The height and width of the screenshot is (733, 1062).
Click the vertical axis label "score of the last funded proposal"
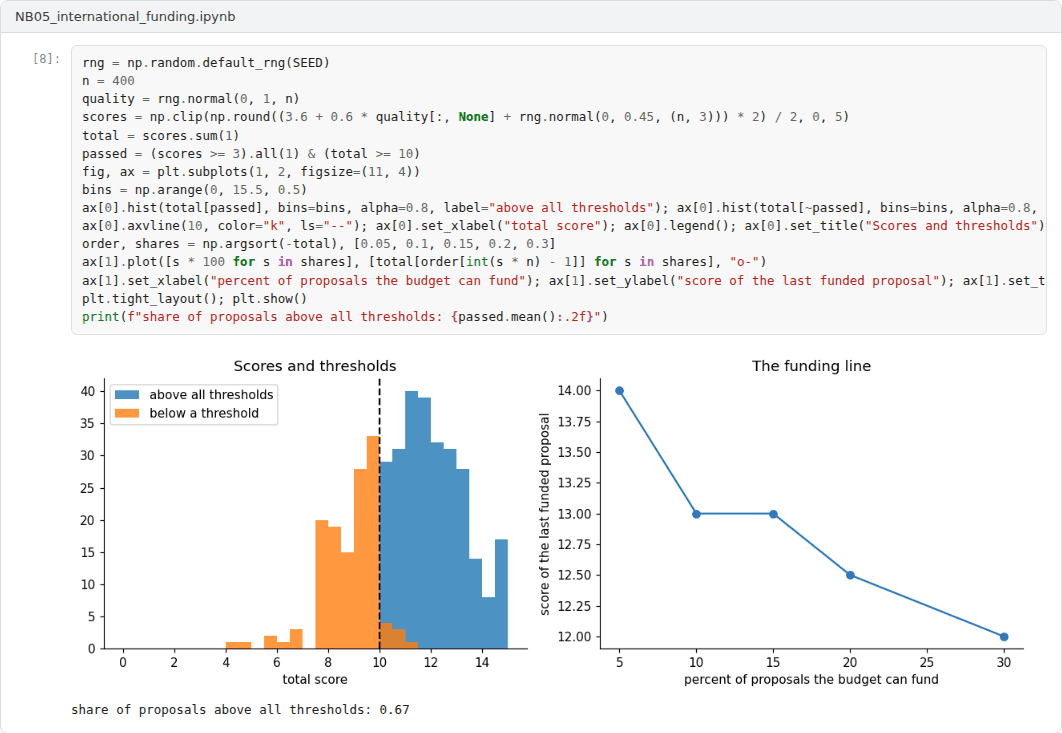pos(545,514)
